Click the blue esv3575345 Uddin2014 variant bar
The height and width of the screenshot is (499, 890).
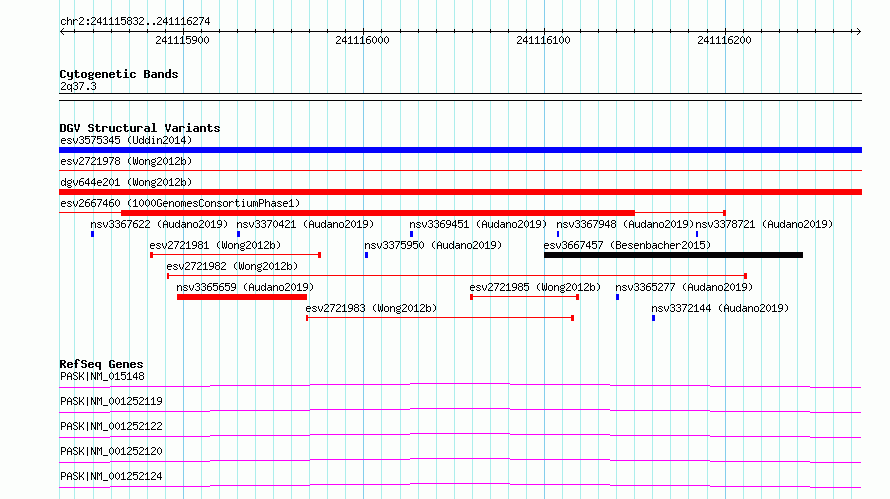(x=460, y=150)
